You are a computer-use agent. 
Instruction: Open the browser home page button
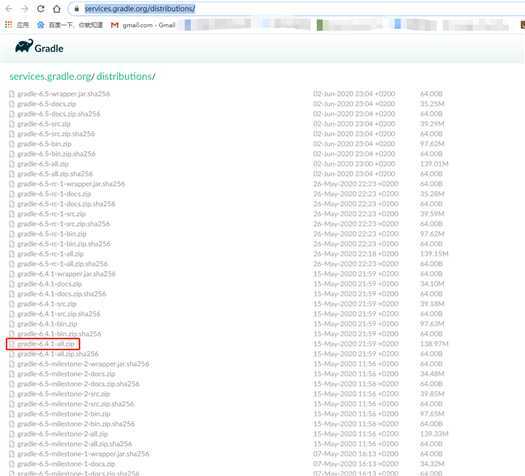click(57, 9)
